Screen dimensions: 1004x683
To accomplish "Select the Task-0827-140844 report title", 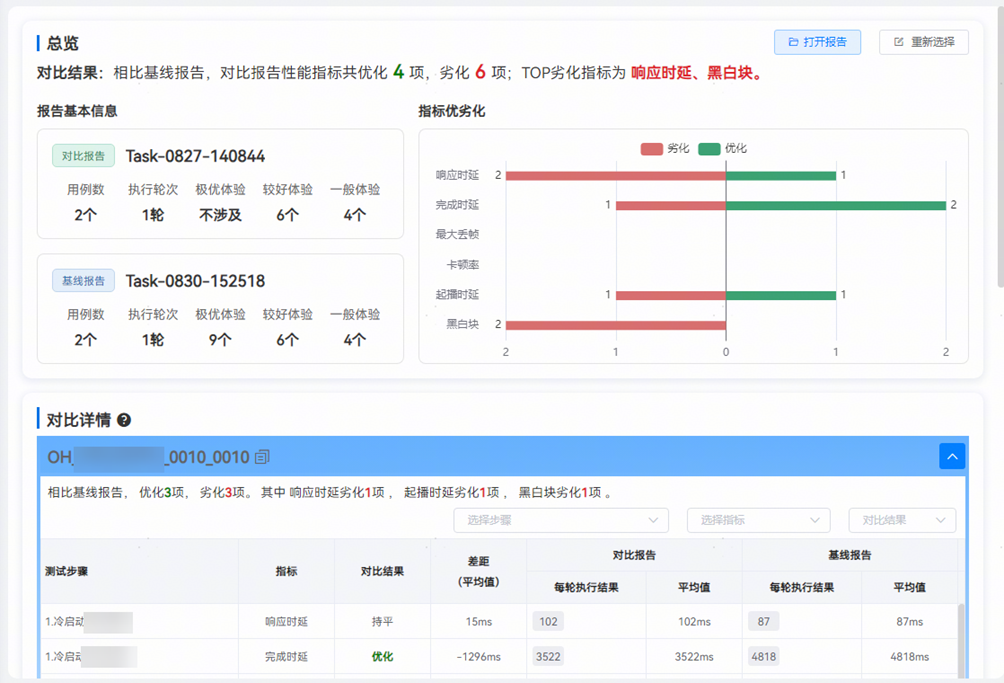I will [x=195, y=156].
